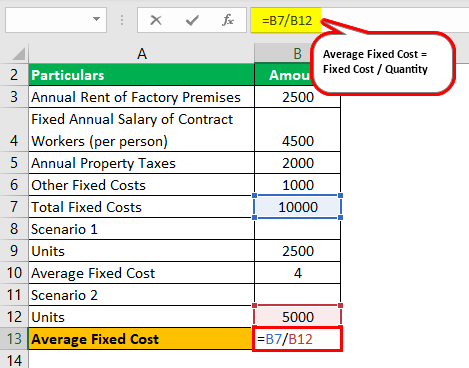Screen dimensions: 469x368
Task: Click cell B13 containing =B7/B12
Action: [x=297, y=339]
